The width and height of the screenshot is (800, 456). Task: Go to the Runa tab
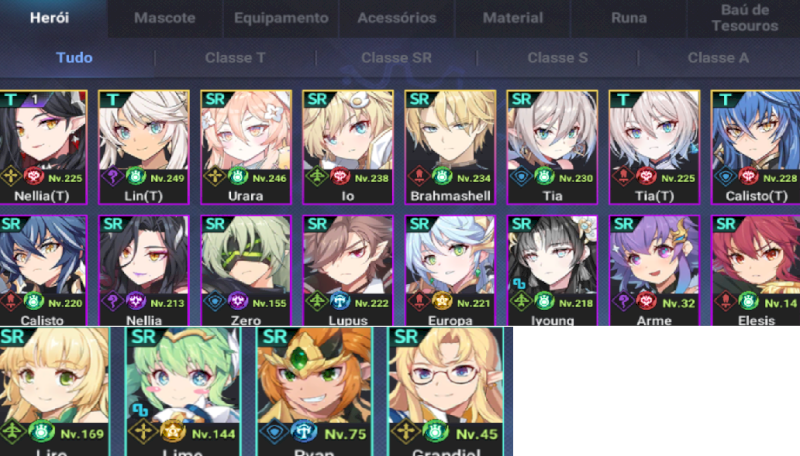pos(629,18)
